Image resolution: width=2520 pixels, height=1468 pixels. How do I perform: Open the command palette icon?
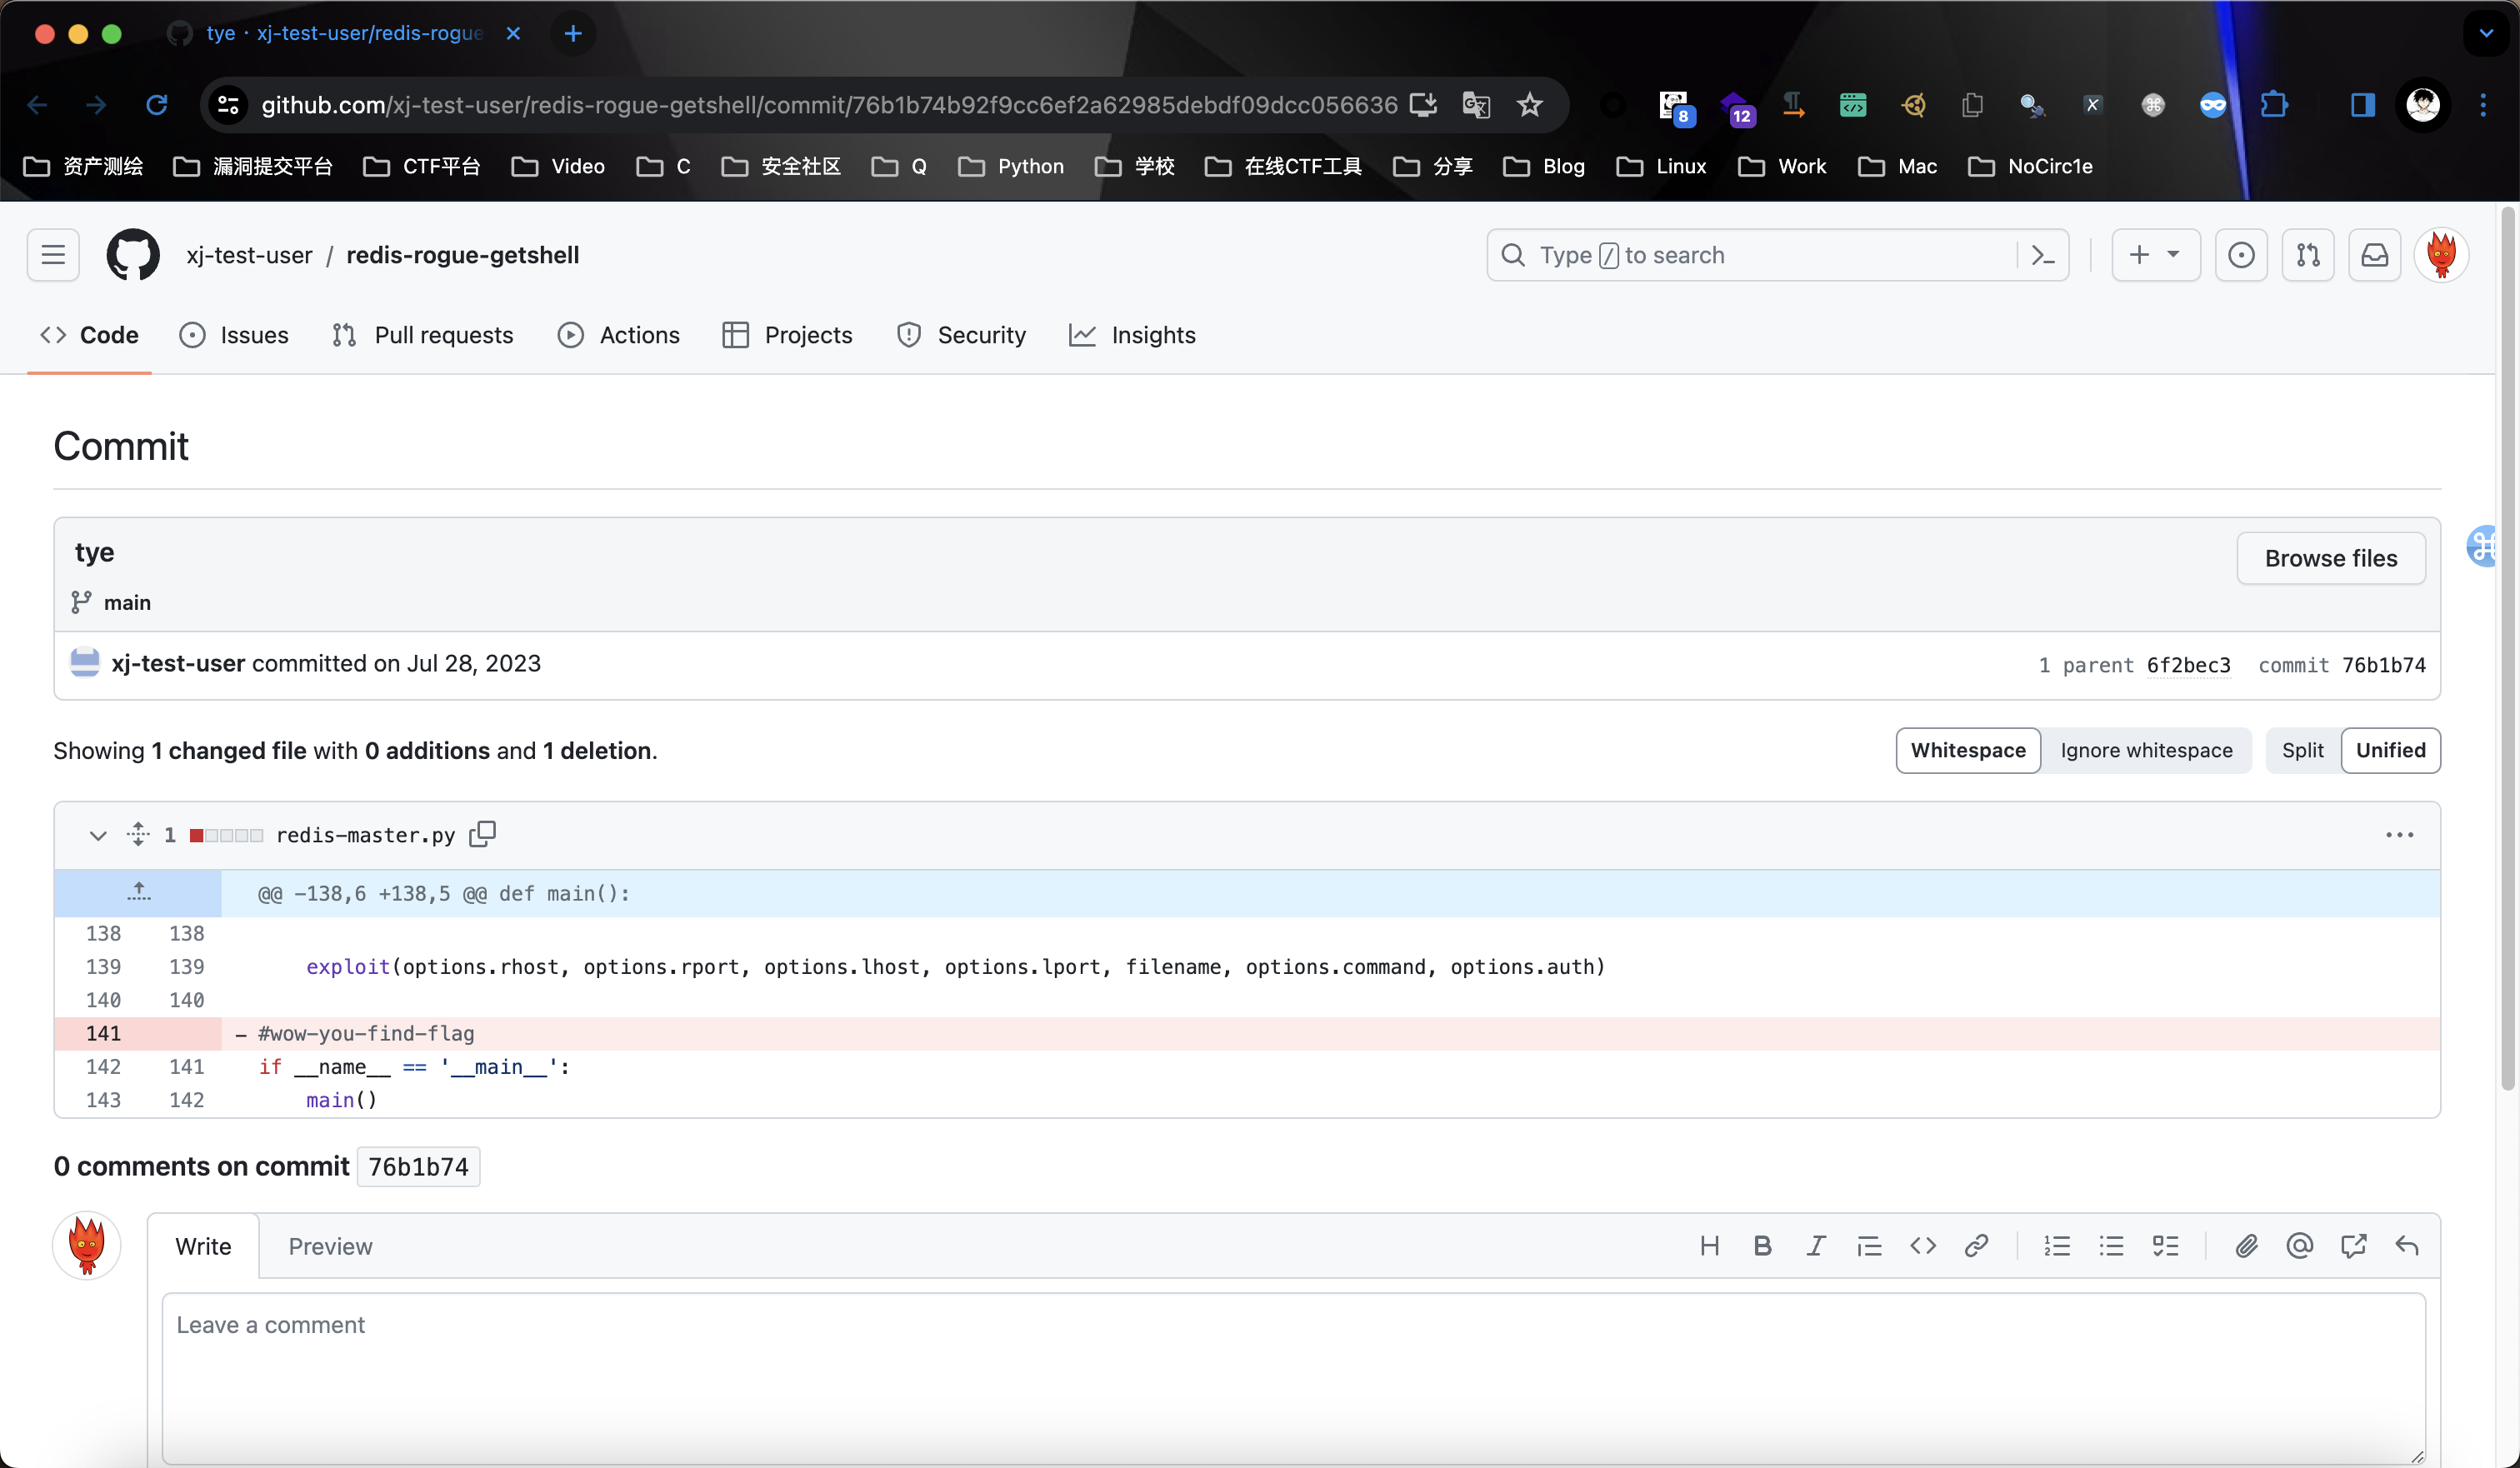pyautogui.click(x=2043, y=255)
